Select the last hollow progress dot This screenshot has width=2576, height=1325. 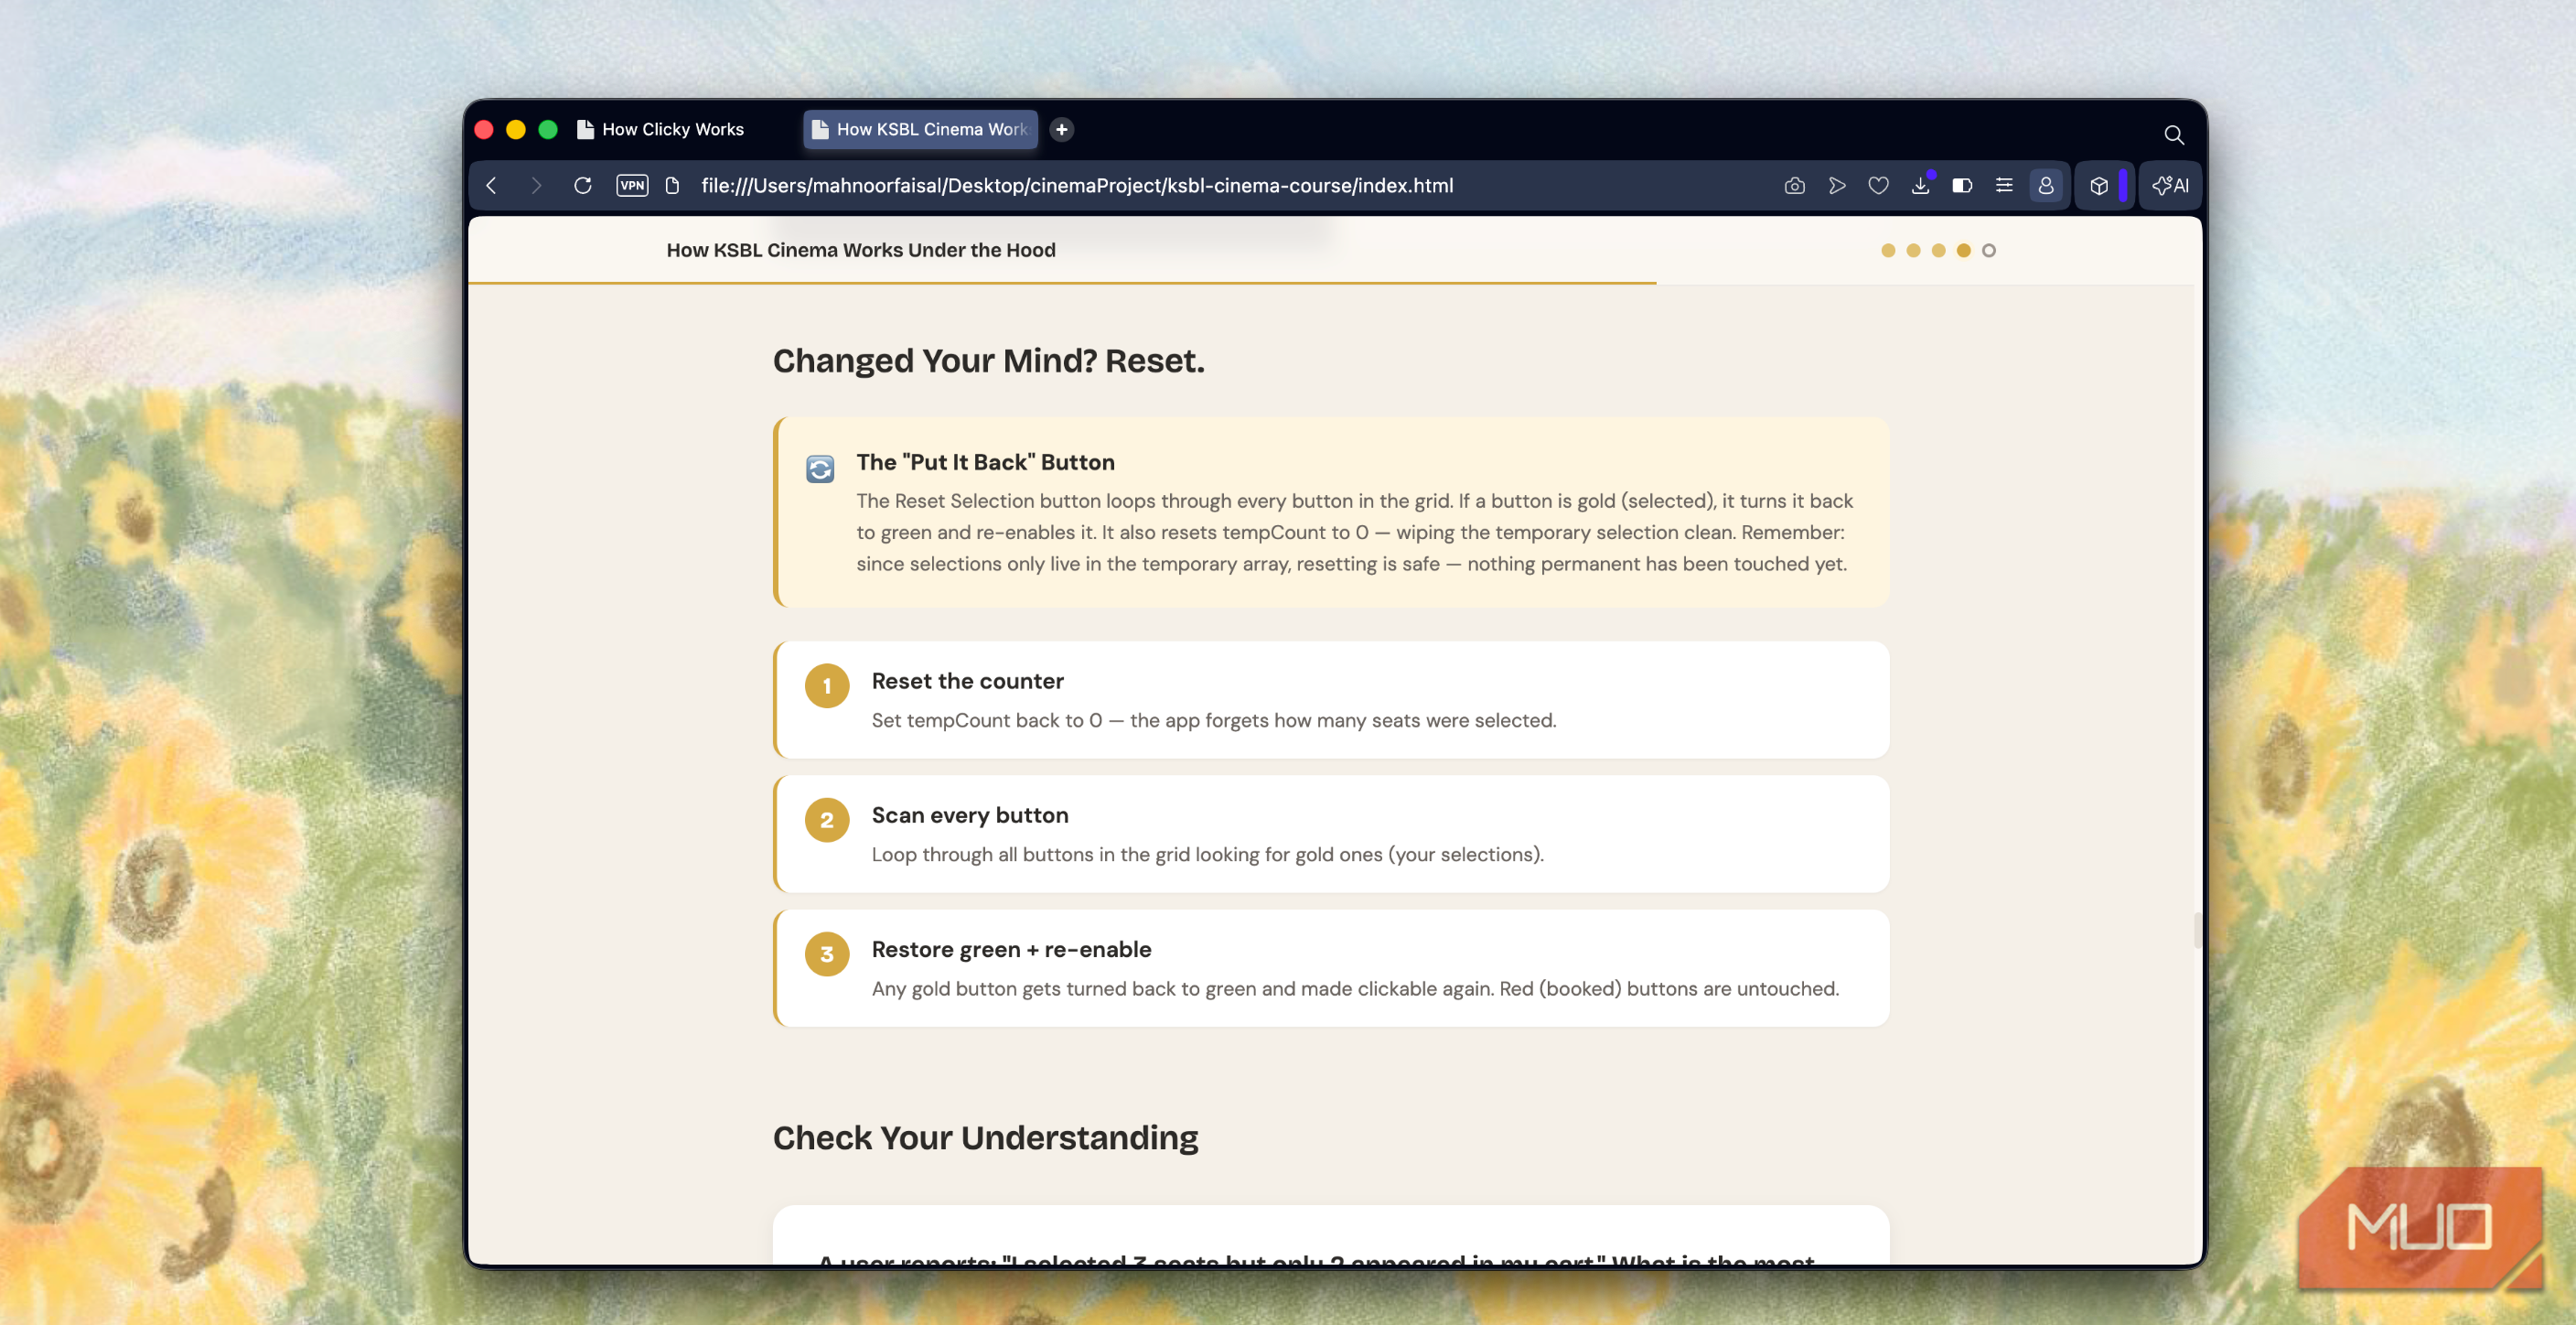click(1989, 251)
